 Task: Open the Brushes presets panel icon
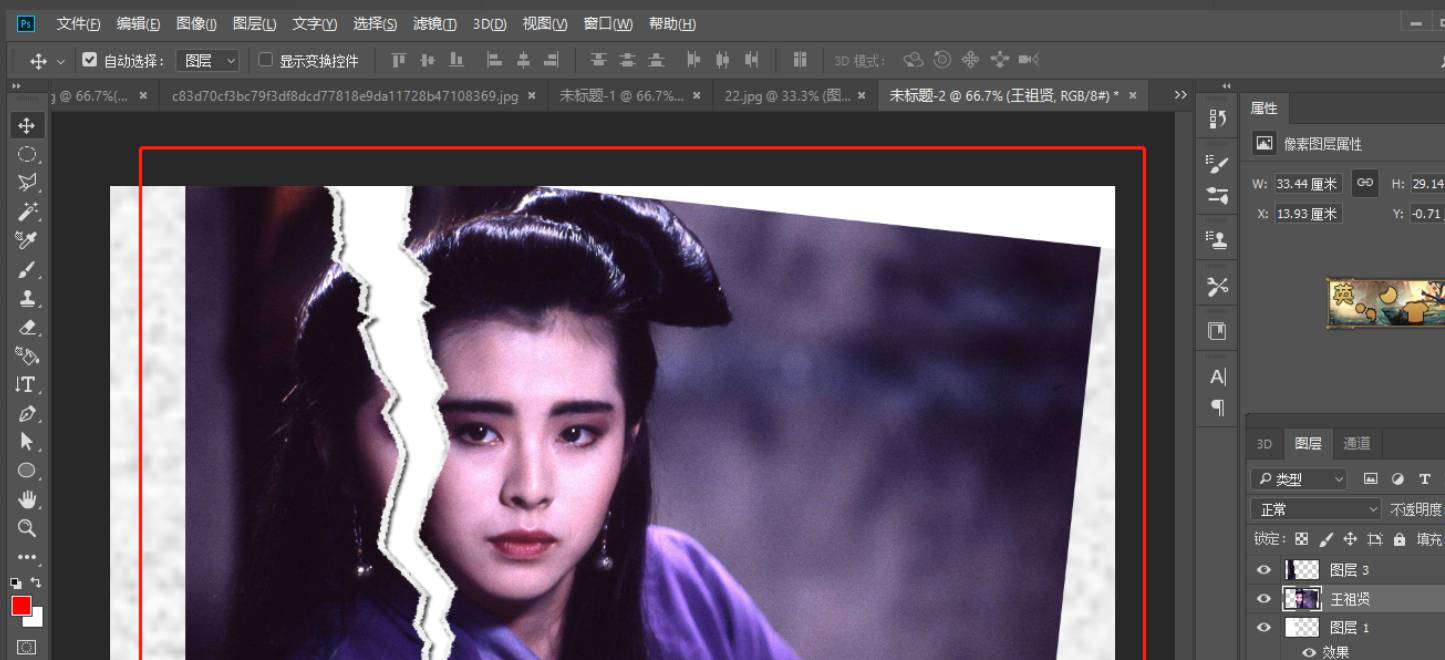pyautogui.click(x=1218, y=194)
